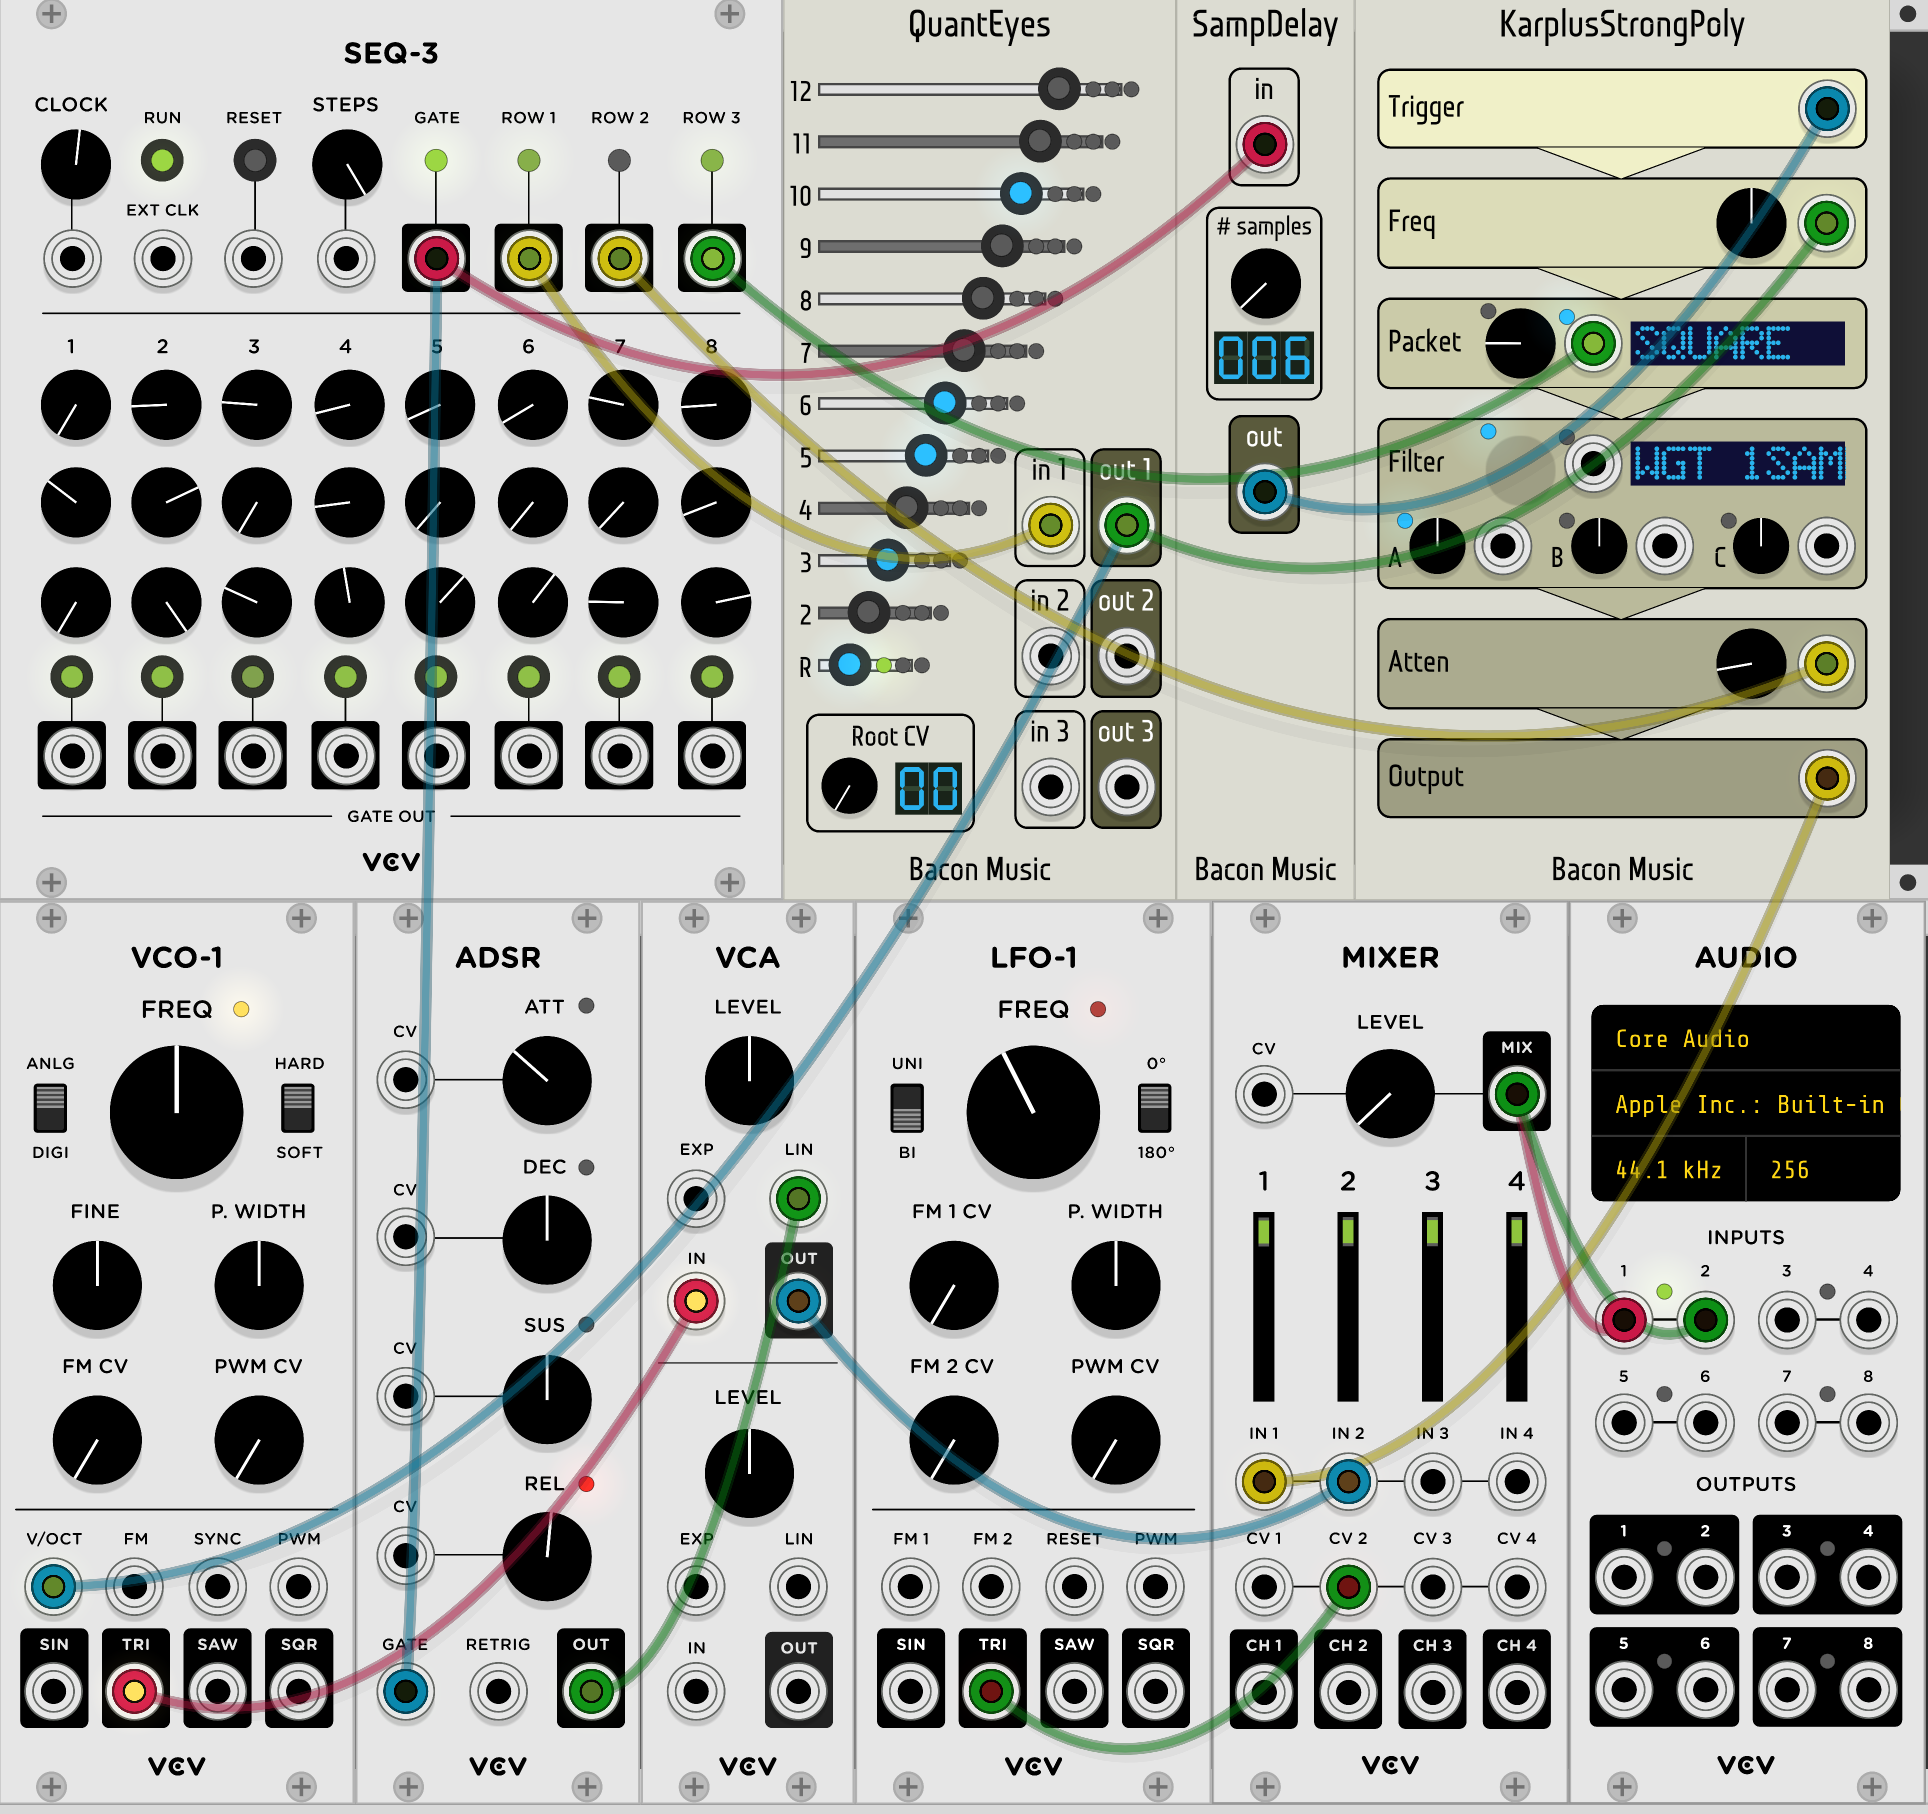Click the Filter WGT 1SAM display
Screen dimensions: 1928x1814
(1738, 464)
